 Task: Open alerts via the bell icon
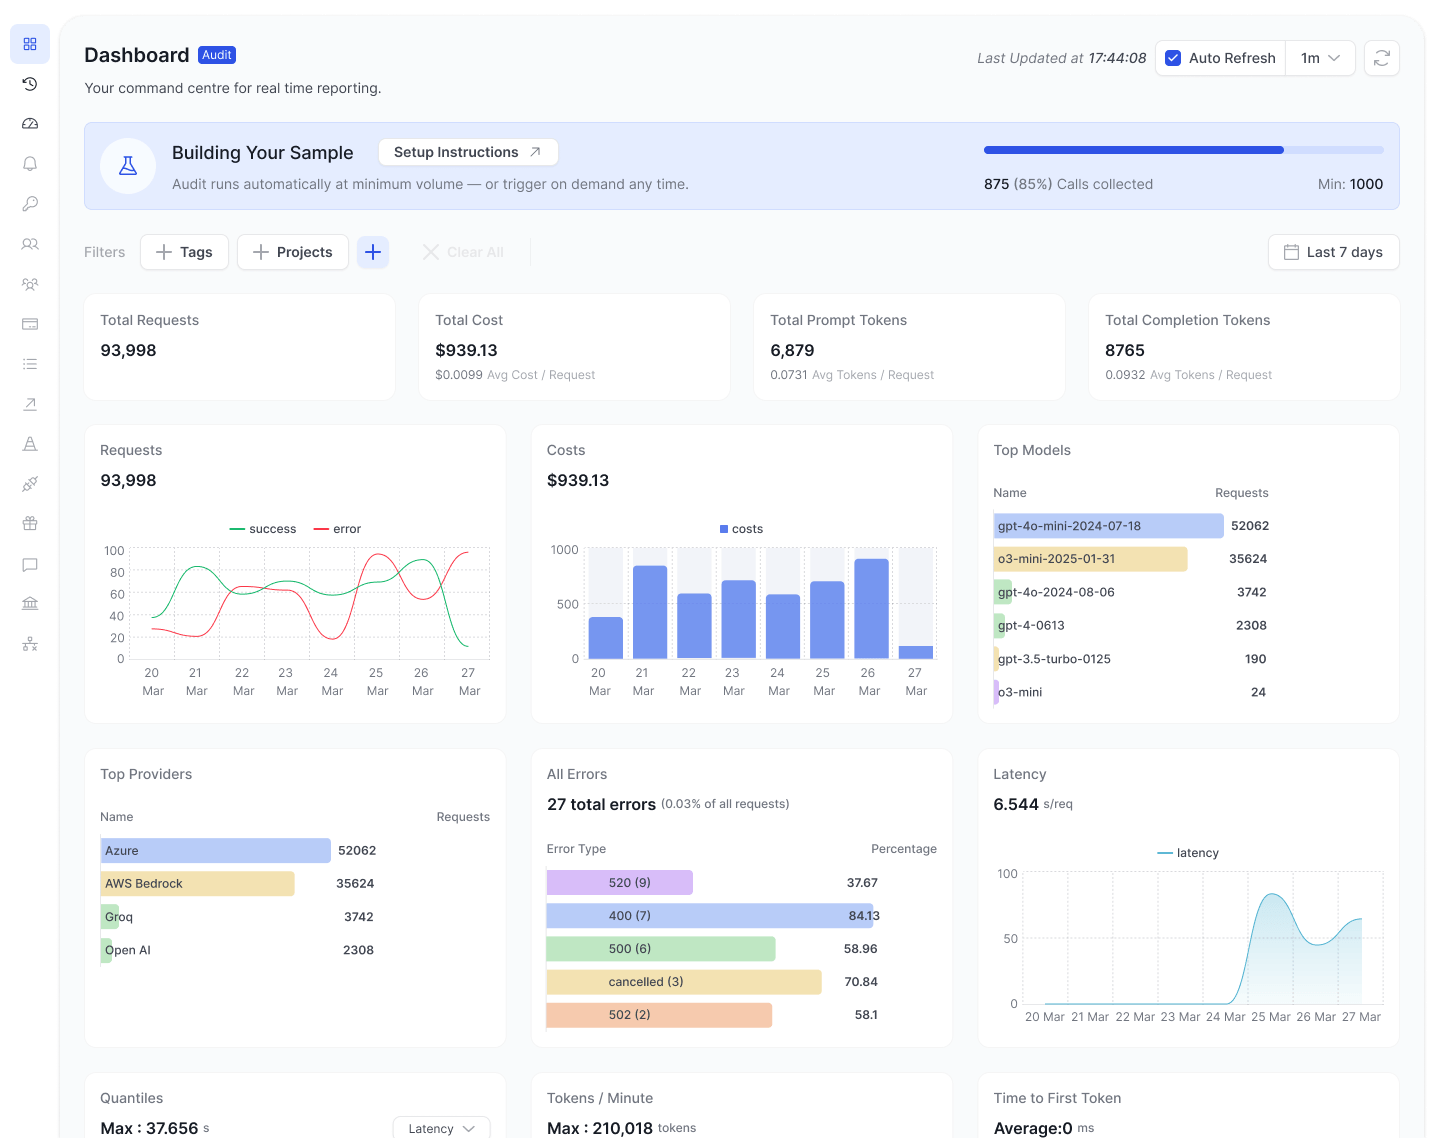30,164
